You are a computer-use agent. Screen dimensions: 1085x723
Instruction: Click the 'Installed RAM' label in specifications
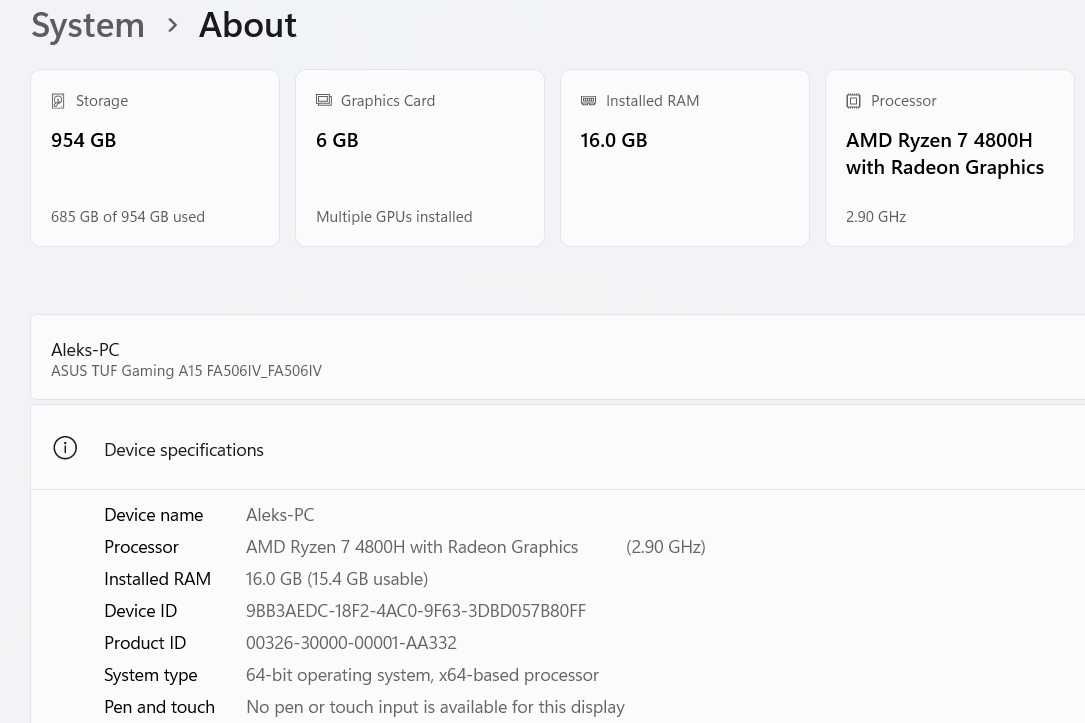tap(158, 579)
